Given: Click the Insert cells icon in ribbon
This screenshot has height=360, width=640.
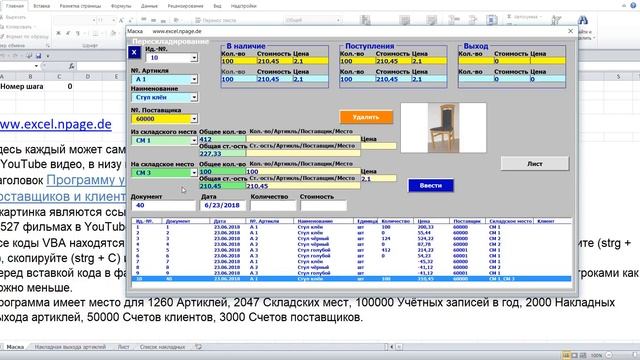Looking at the screenshot, I should [453, 20].
